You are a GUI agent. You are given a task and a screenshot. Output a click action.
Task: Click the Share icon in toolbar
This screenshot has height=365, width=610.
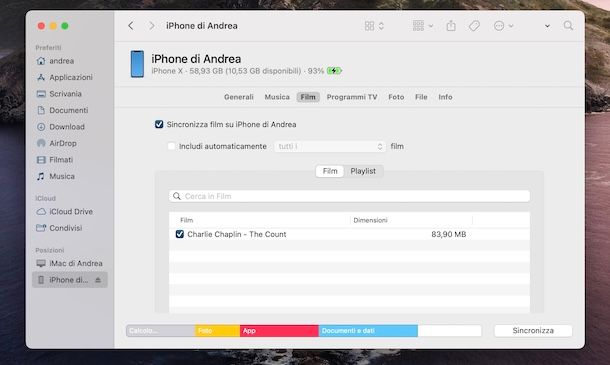451,26
